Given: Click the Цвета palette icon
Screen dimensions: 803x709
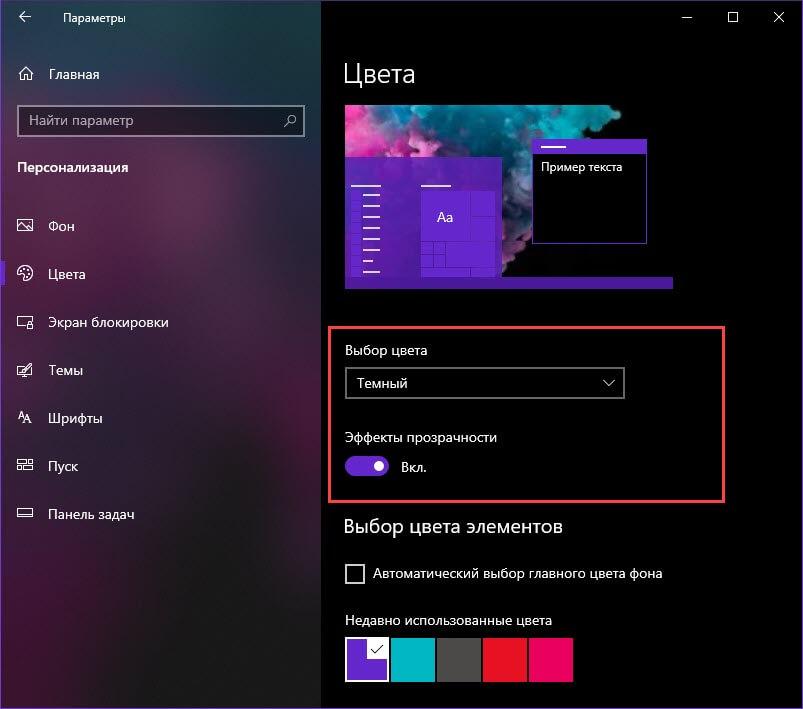Looking at the screenshot, I should click(x=25, y=274).
